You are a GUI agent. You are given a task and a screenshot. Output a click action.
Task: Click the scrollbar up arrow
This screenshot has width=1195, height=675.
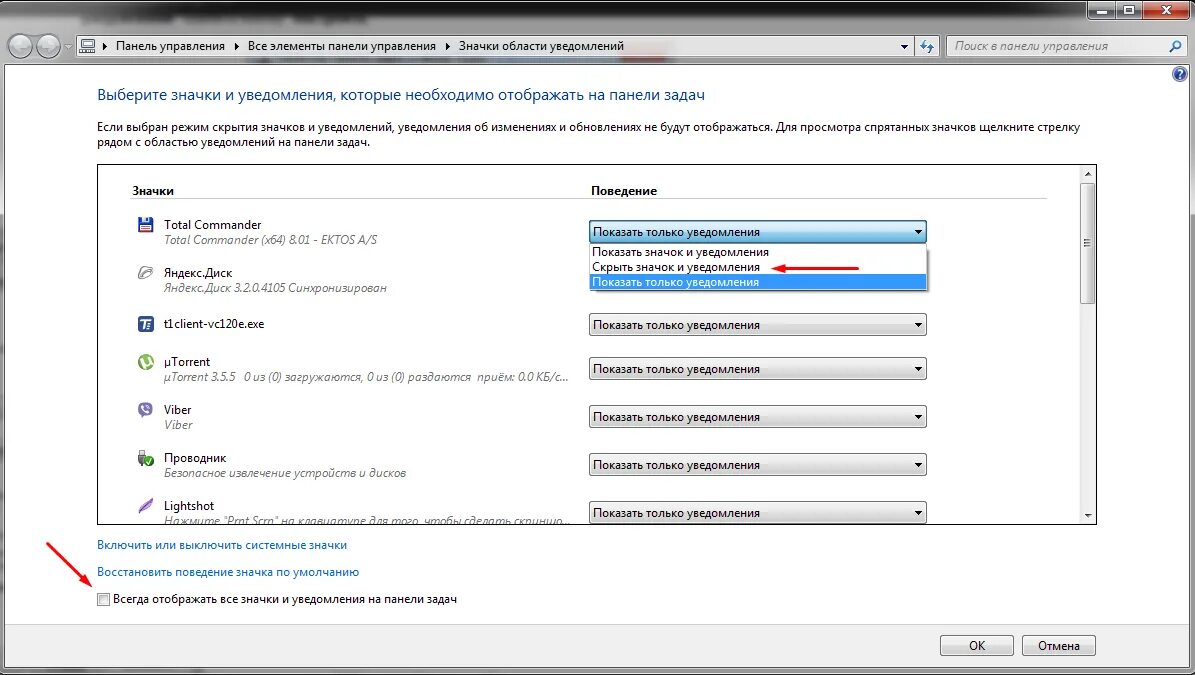(1088, 174)
